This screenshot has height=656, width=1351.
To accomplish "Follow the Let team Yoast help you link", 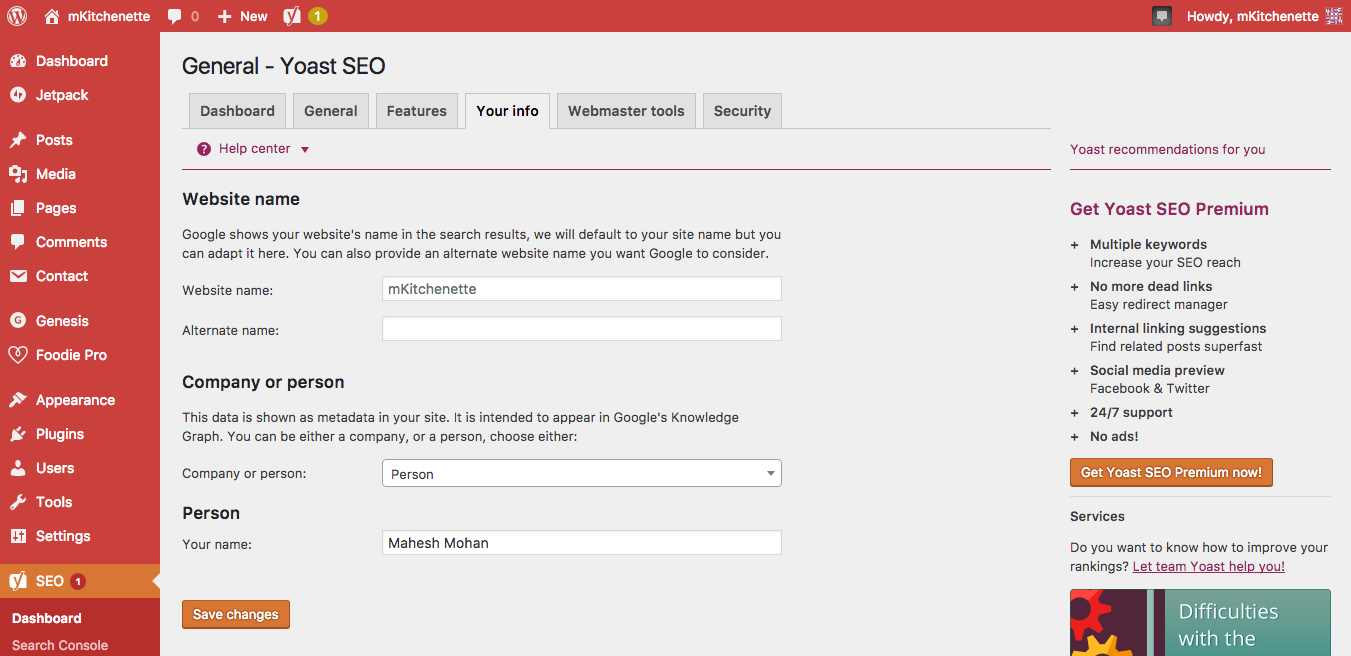I will pyautogui.click(x=1208, y=567).
